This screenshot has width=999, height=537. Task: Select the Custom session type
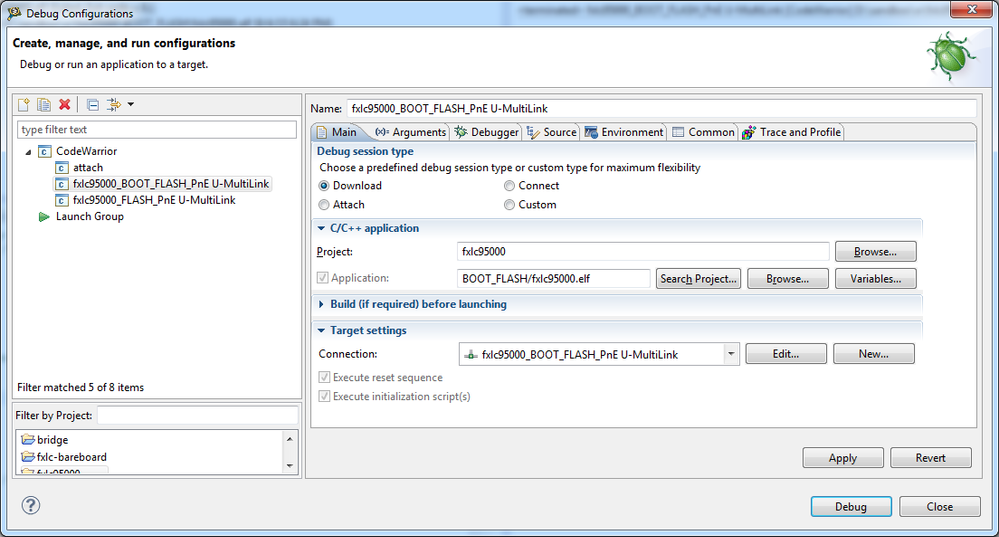pyautogui.click(x=509, y=204)
